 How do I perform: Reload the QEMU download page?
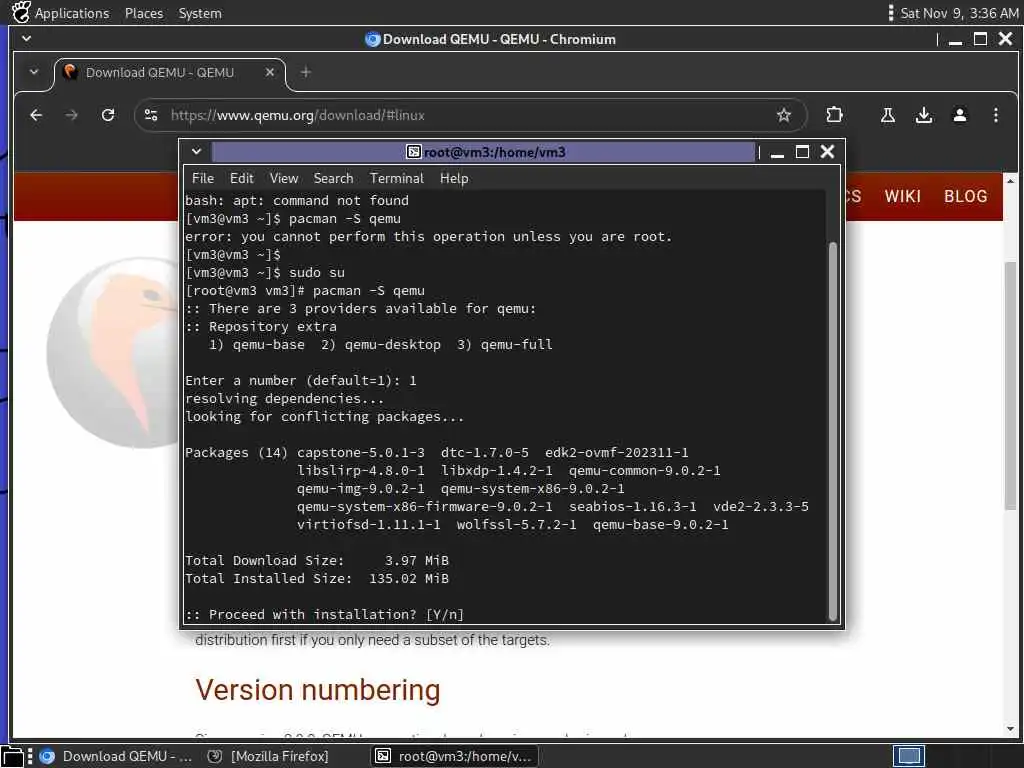click(108, 116)
